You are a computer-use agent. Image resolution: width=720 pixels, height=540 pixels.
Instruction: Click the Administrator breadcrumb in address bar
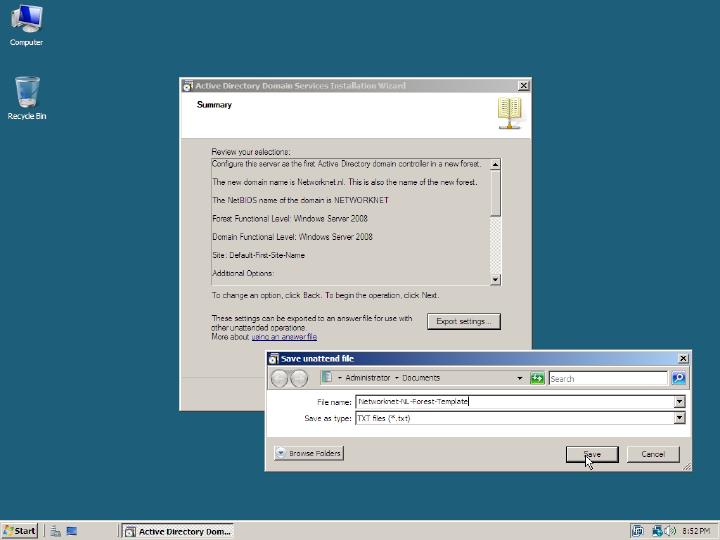pos(367,378)
